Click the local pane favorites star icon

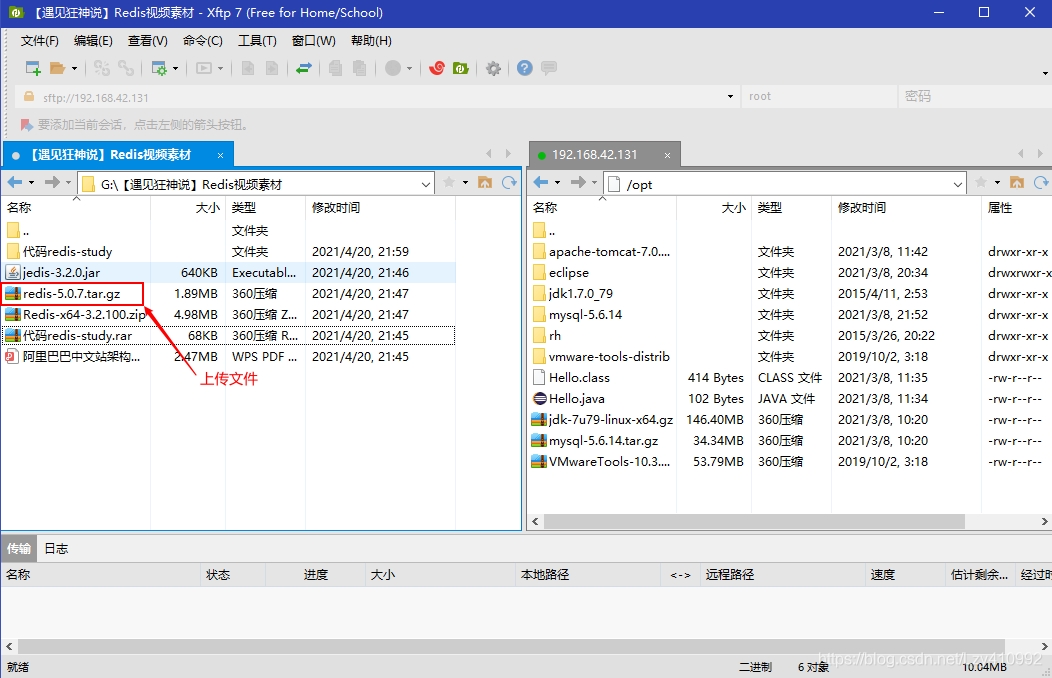[449, 182]
